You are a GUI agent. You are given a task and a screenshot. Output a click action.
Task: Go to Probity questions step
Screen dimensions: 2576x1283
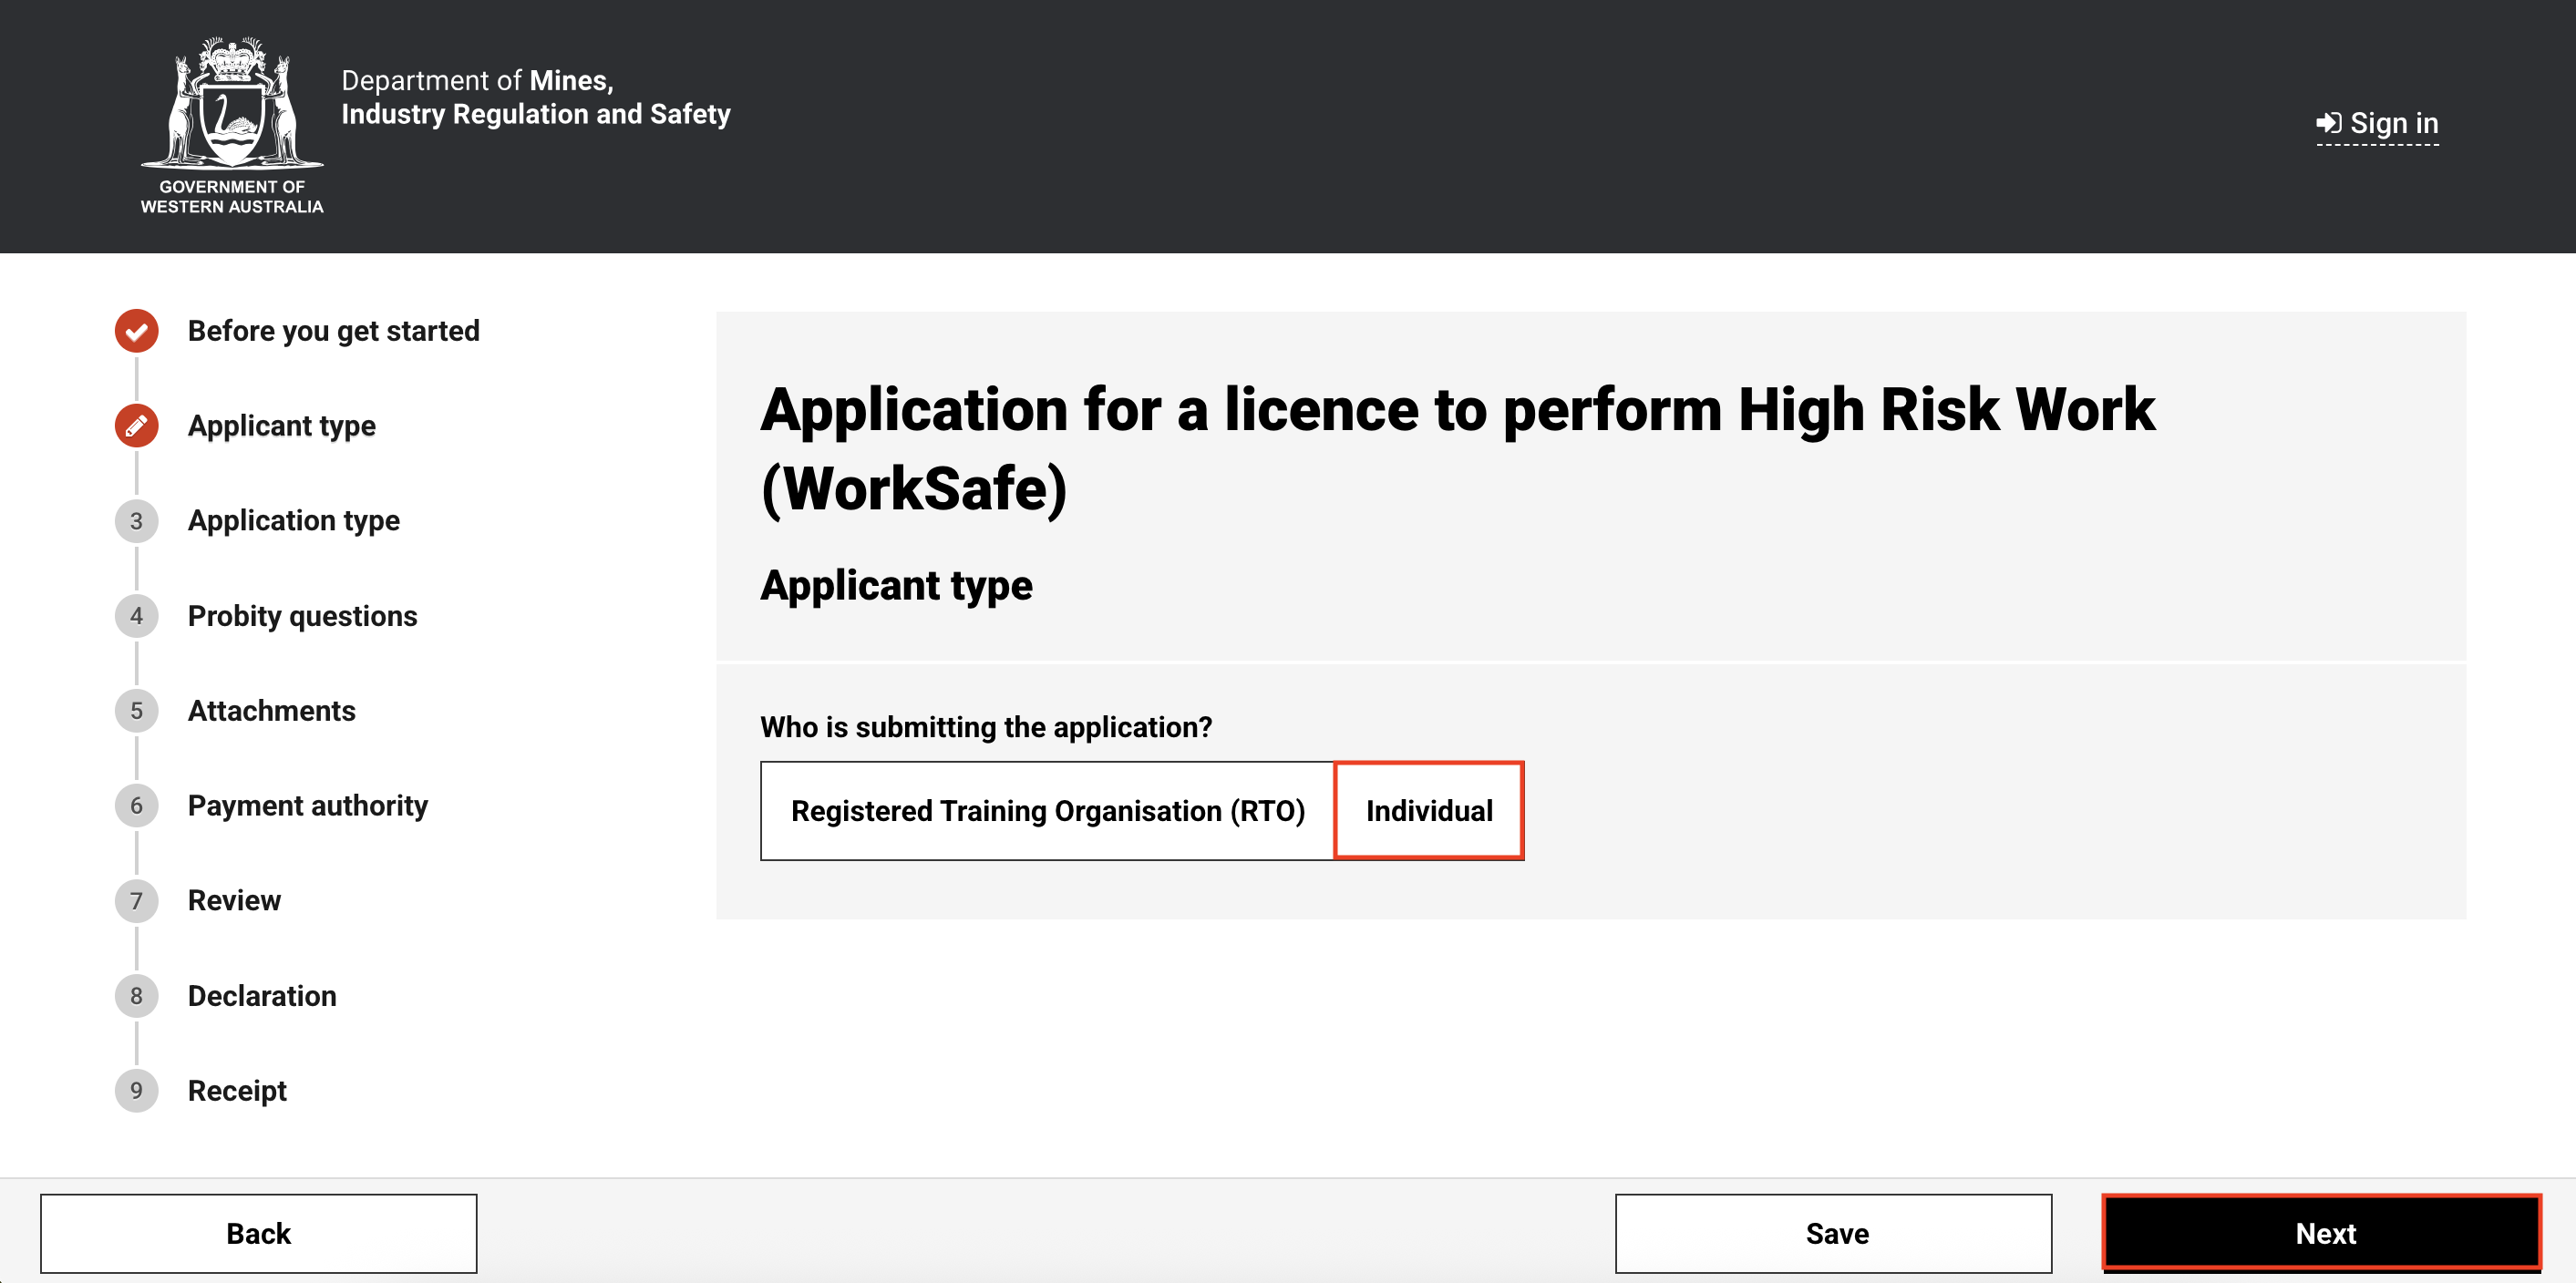(302, 616)
